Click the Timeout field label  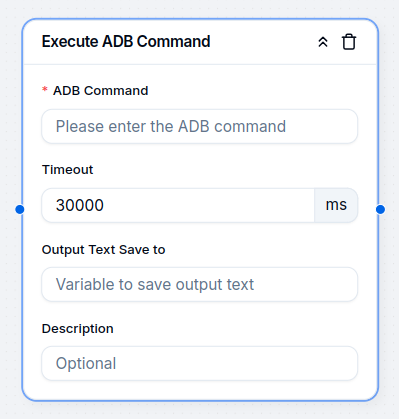click(x=67, y=170)
